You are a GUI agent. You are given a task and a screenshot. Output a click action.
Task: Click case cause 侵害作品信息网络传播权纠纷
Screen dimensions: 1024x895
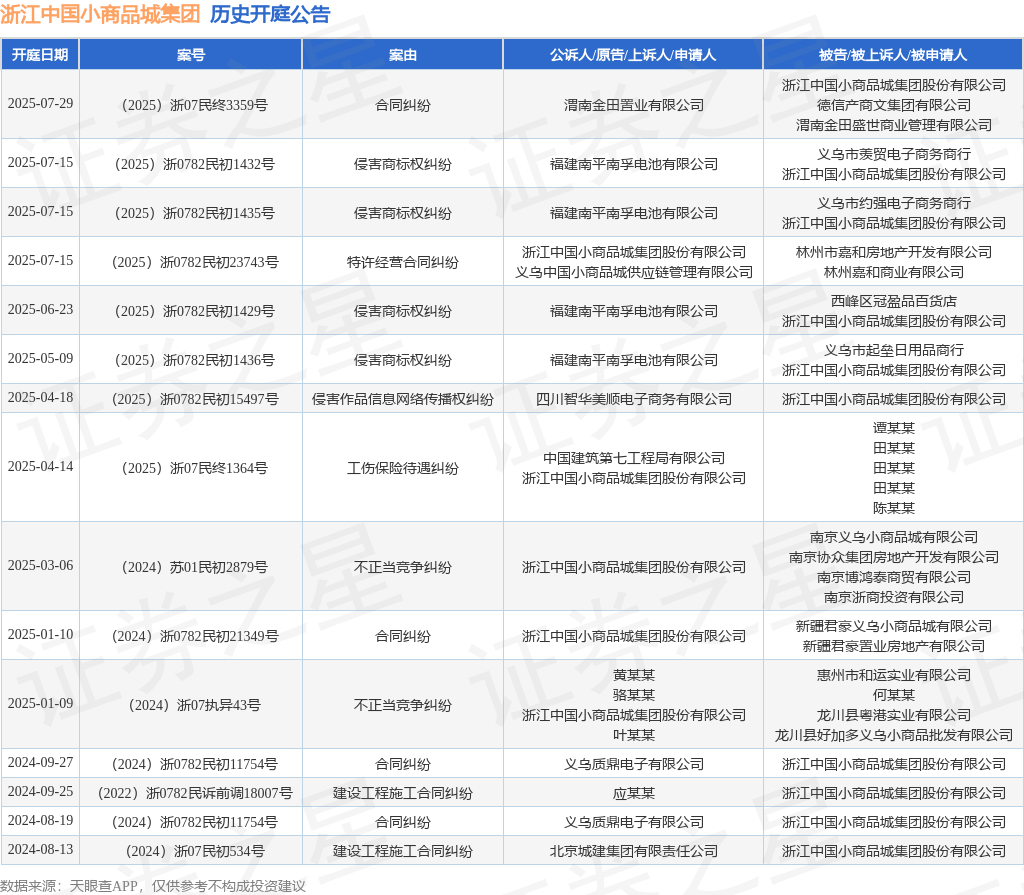click(x=402, y=399)
